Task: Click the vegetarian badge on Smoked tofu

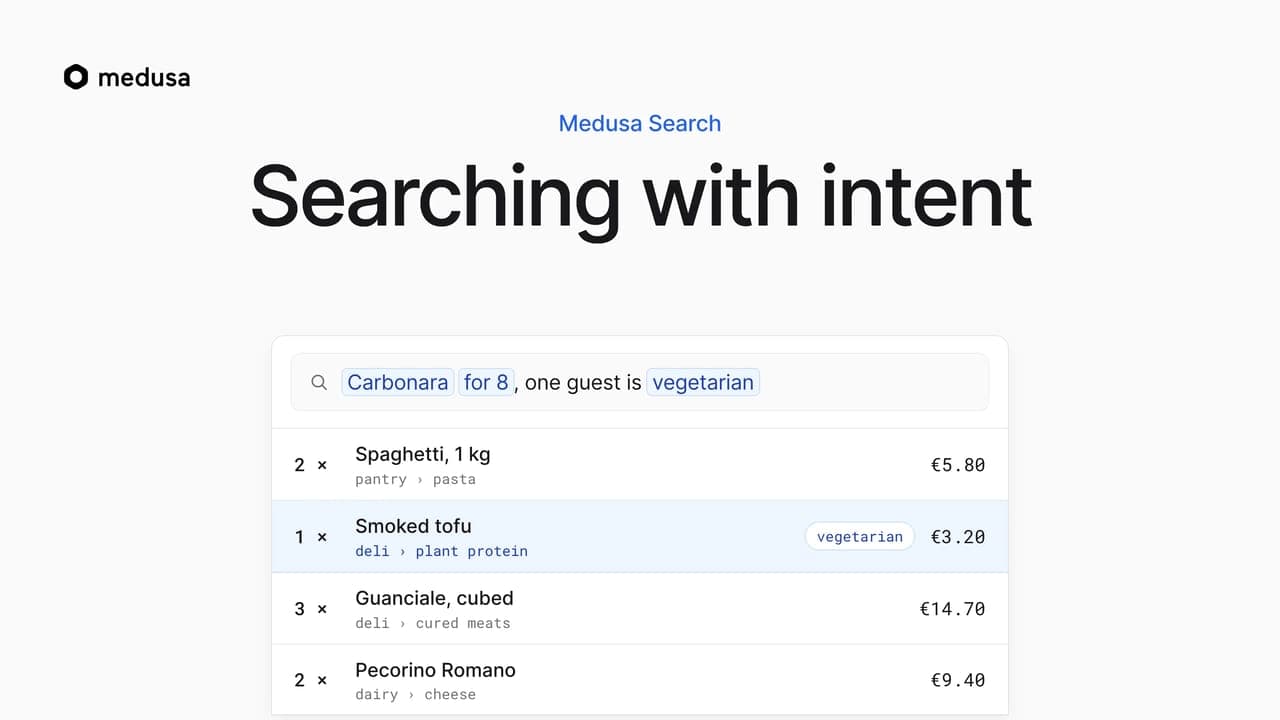Action: tap(859, 537)
